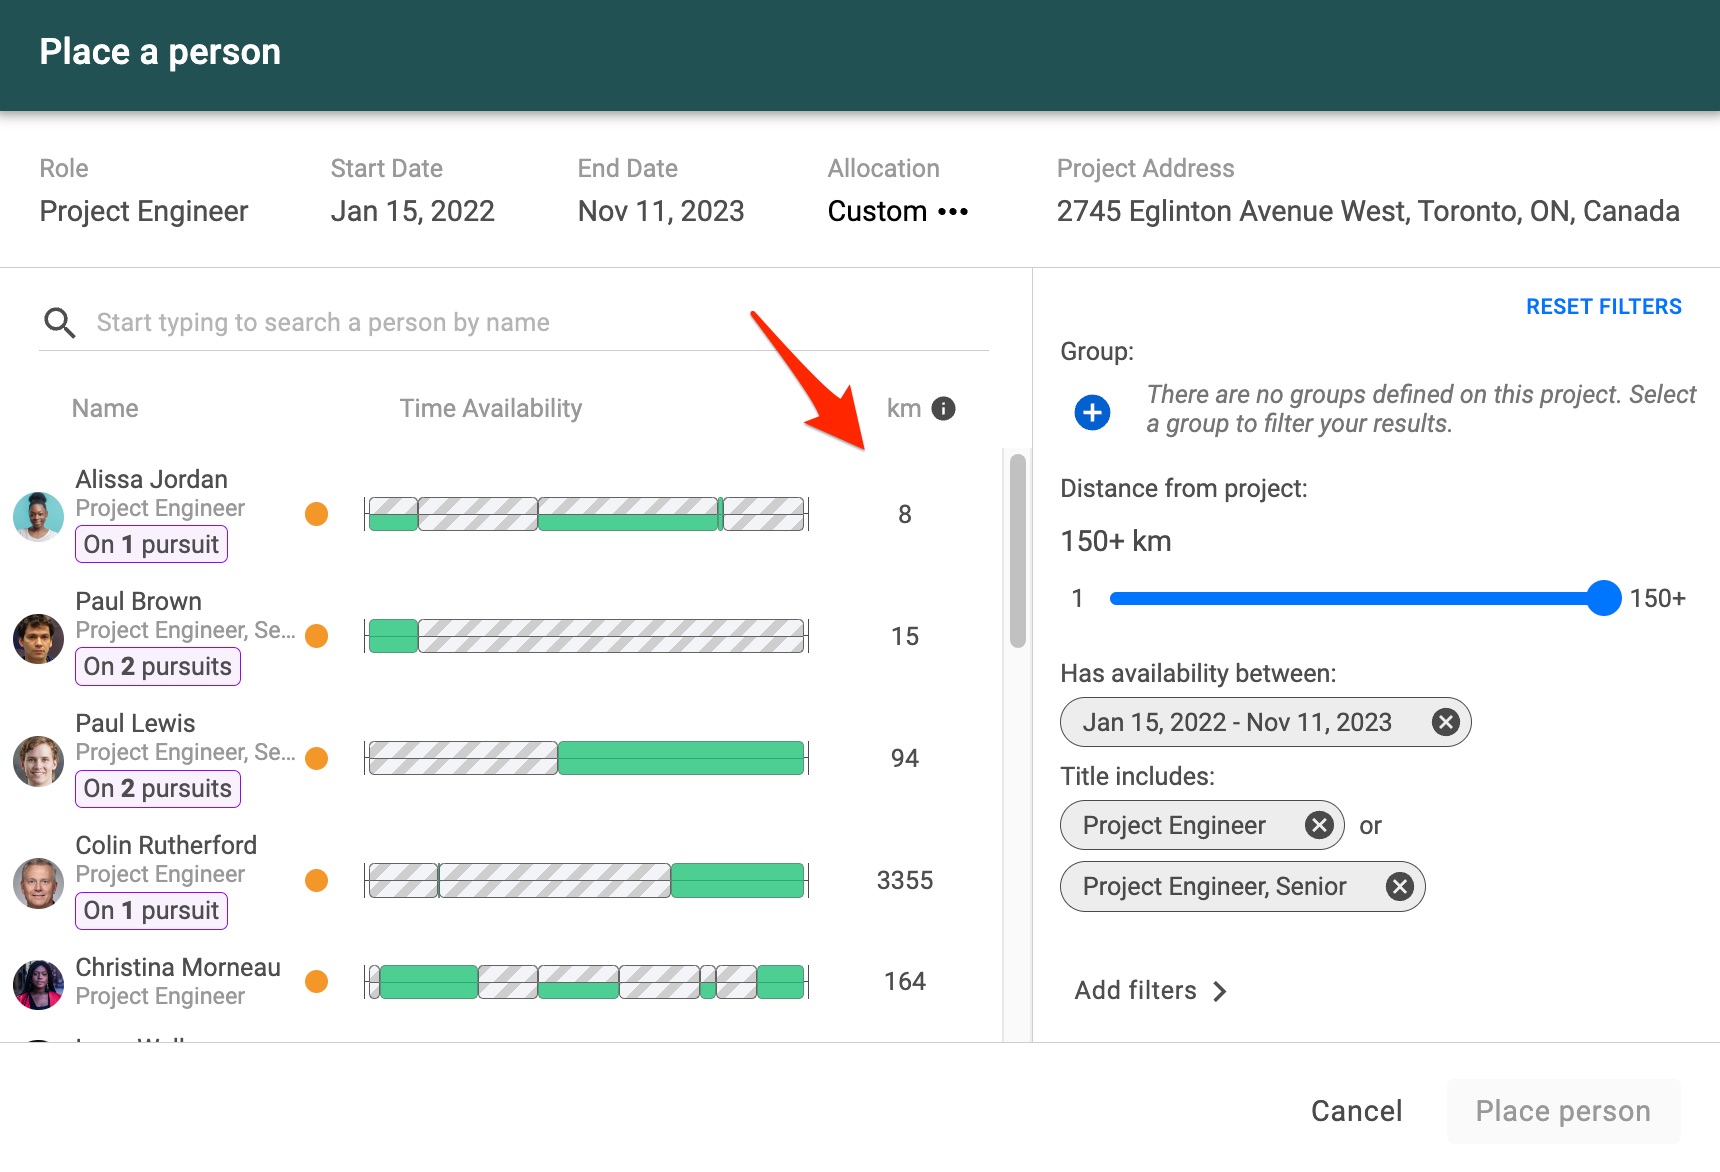Select Colin Rutherford's avatar
The height and width of the screenshot is (1172, 1720).
[38, 882]
